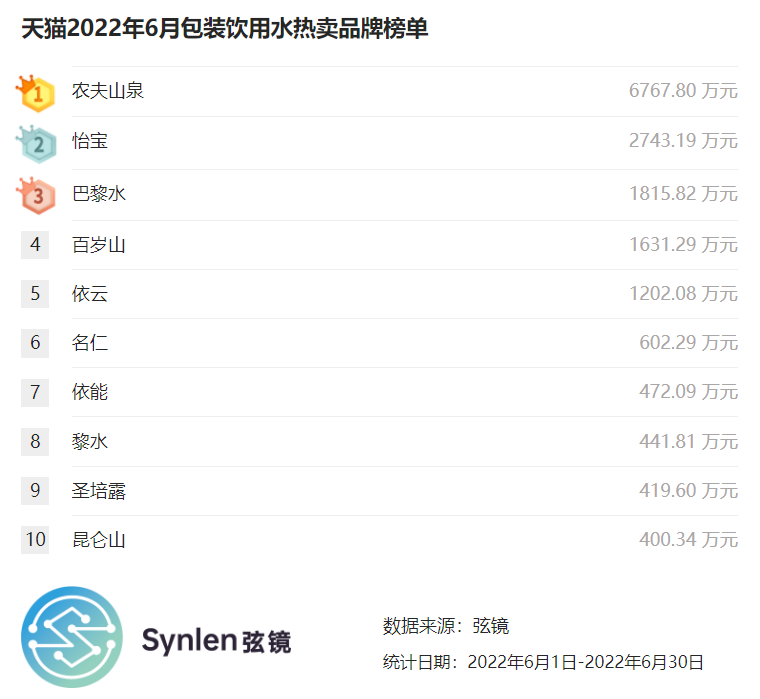Select brand name 圣培露
760x699 pixels.
99,491
